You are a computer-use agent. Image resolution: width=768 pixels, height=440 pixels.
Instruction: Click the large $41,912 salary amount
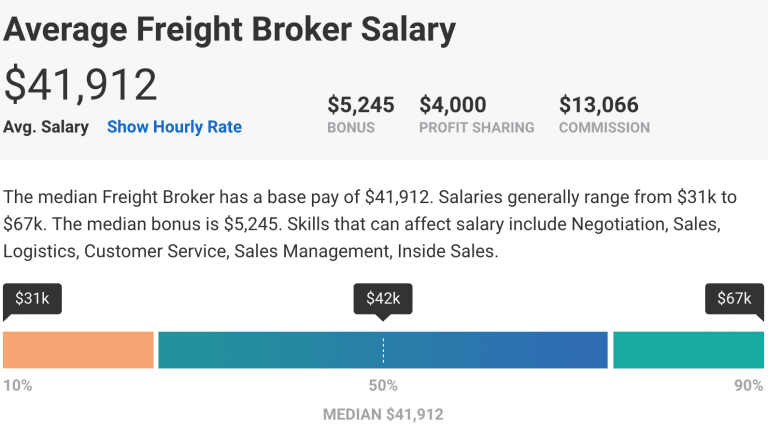coord(81,84)
